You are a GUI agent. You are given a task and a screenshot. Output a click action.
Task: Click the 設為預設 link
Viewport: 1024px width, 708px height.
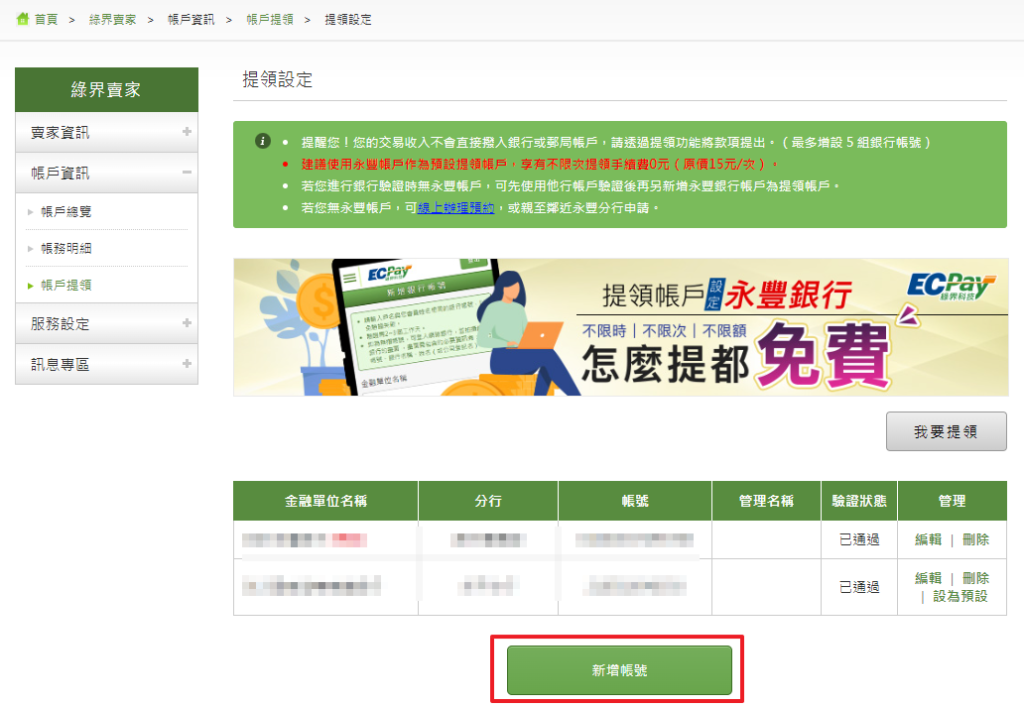pos(960,596)
